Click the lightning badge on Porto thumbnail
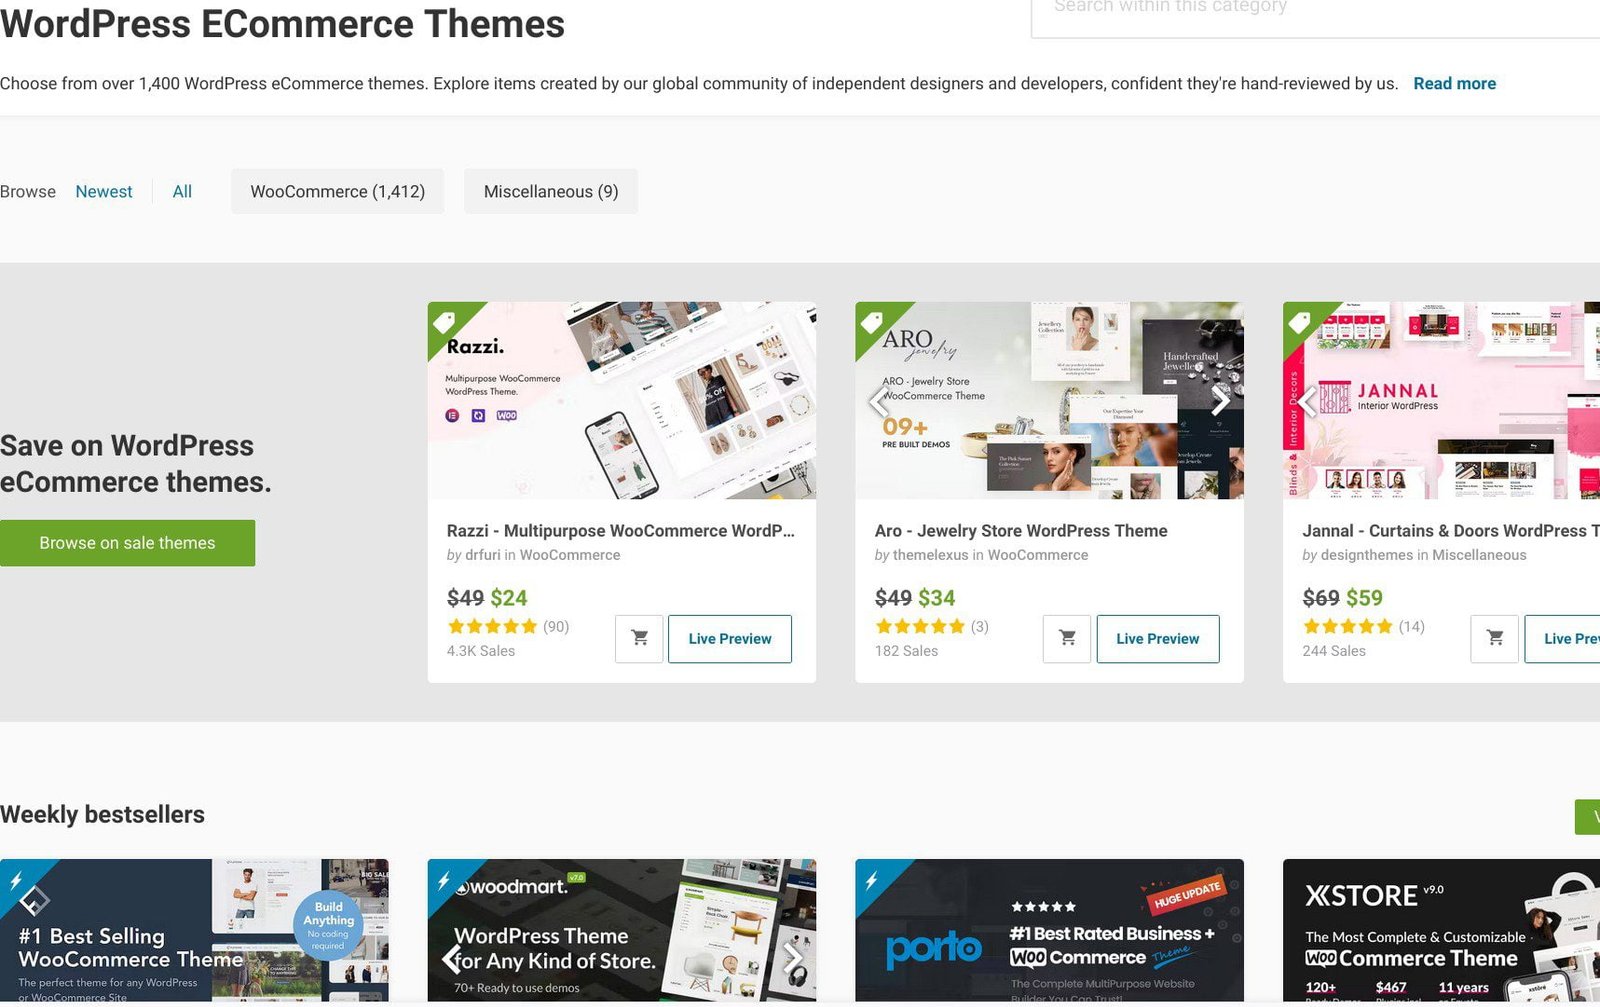The width and height of the screenshot is (1600, 1007). click(x=871, y=881)
